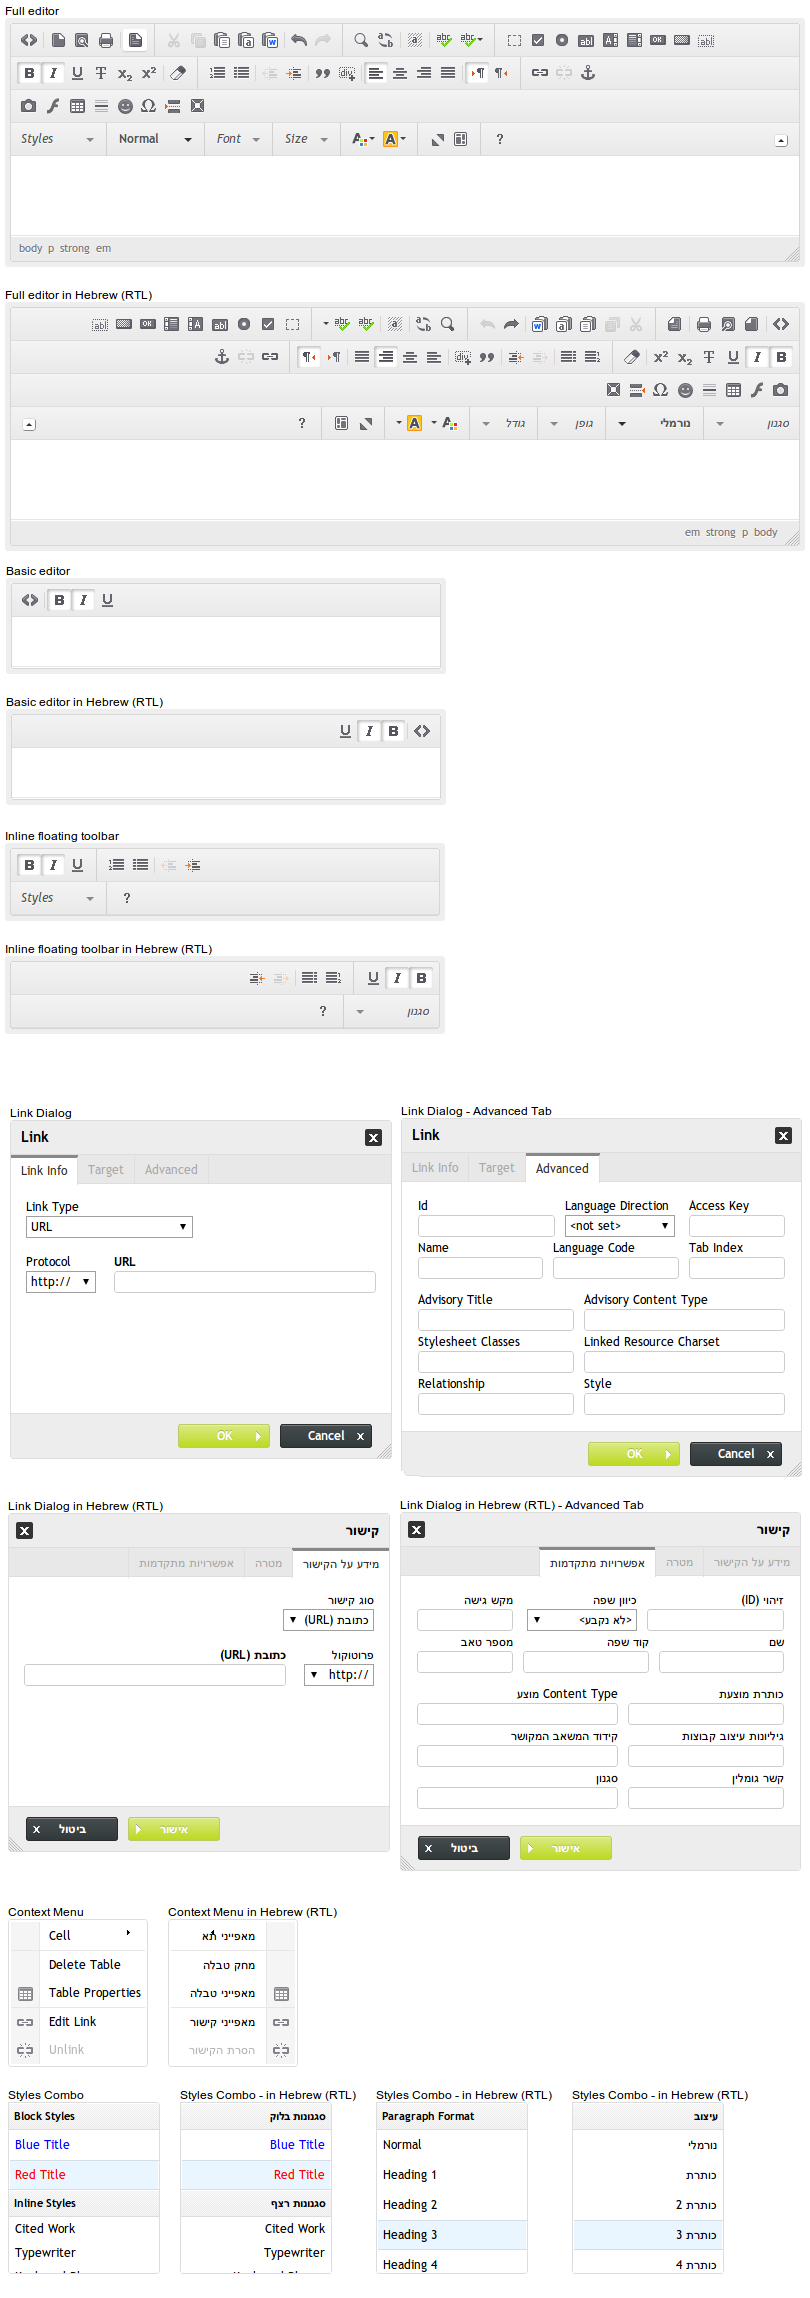The height and width of the screenshot is (2298, 810).
Task: Click the Maximize icon in English full editor
Action: coord(437,140)
